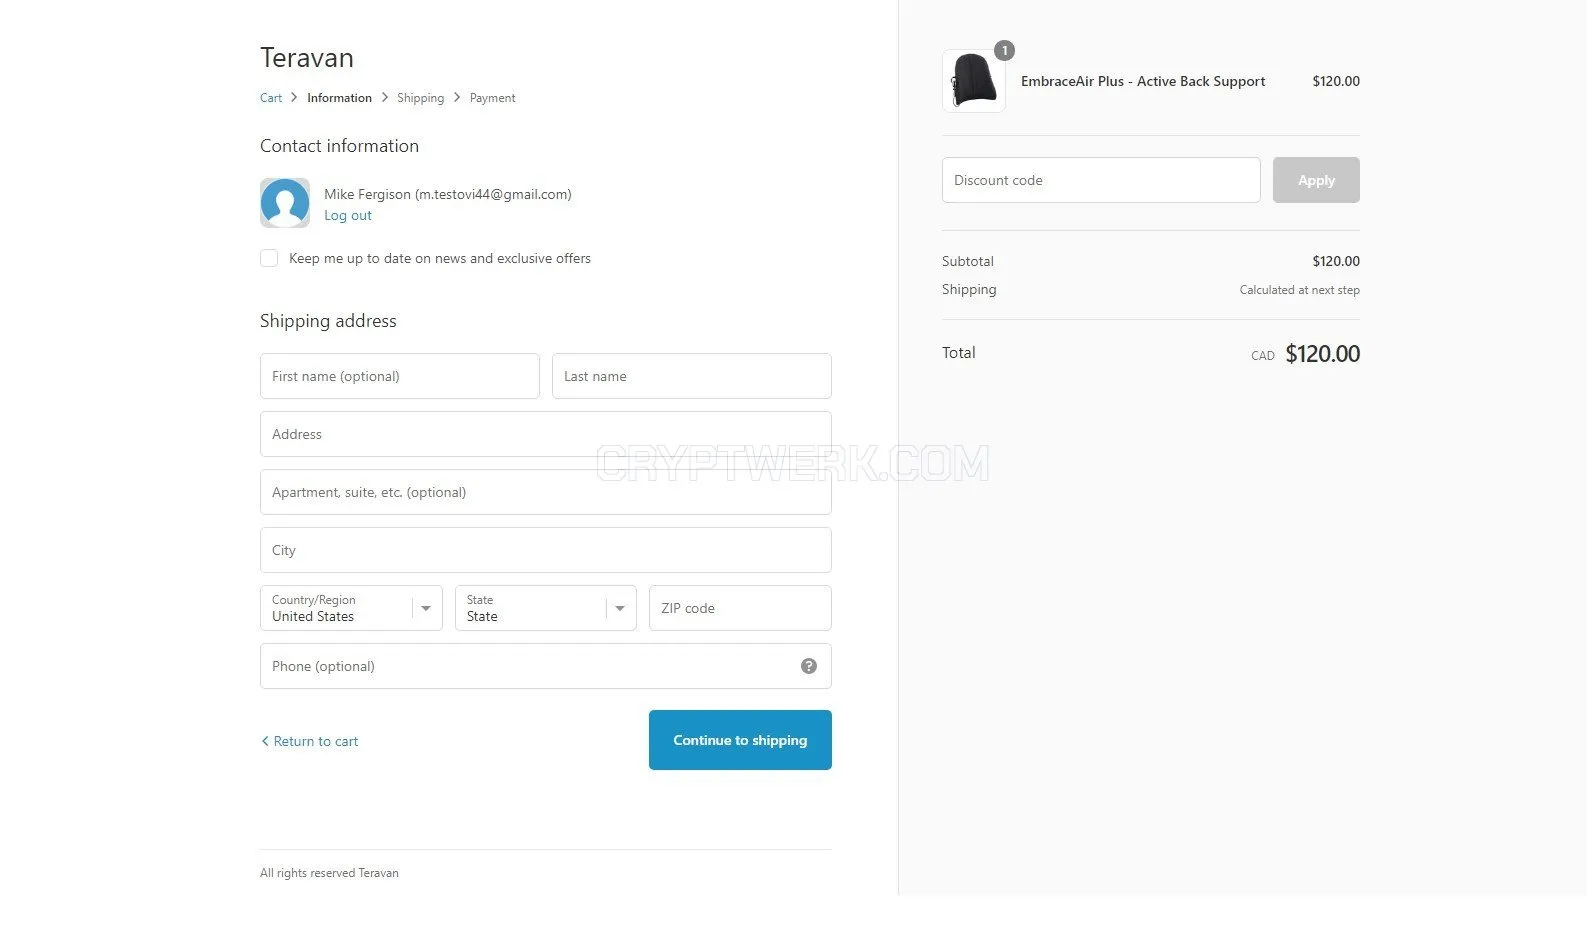Viewport: 1587px width, 926px height.
Task: Click the phone help question mark icon
Action: click(x=809, y=666)
